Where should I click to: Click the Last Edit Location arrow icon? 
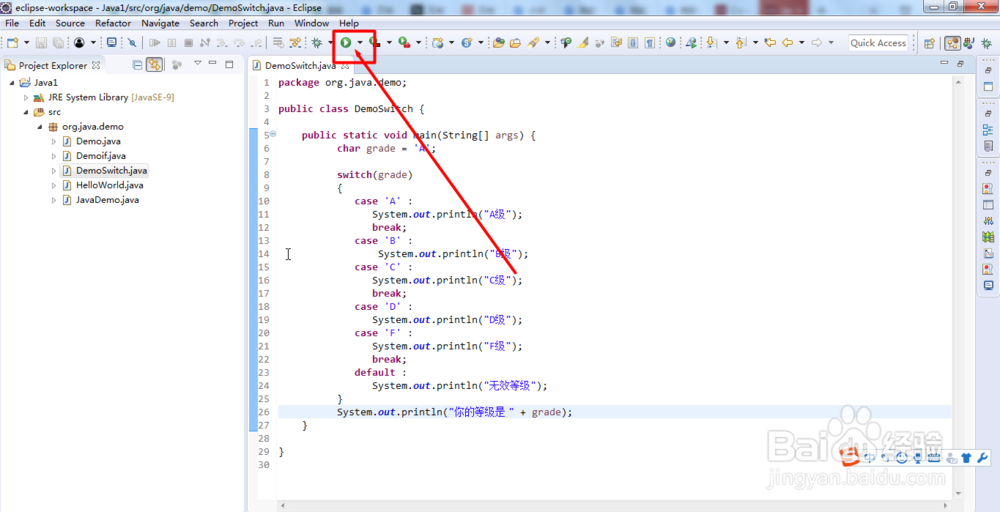[770, 43]
